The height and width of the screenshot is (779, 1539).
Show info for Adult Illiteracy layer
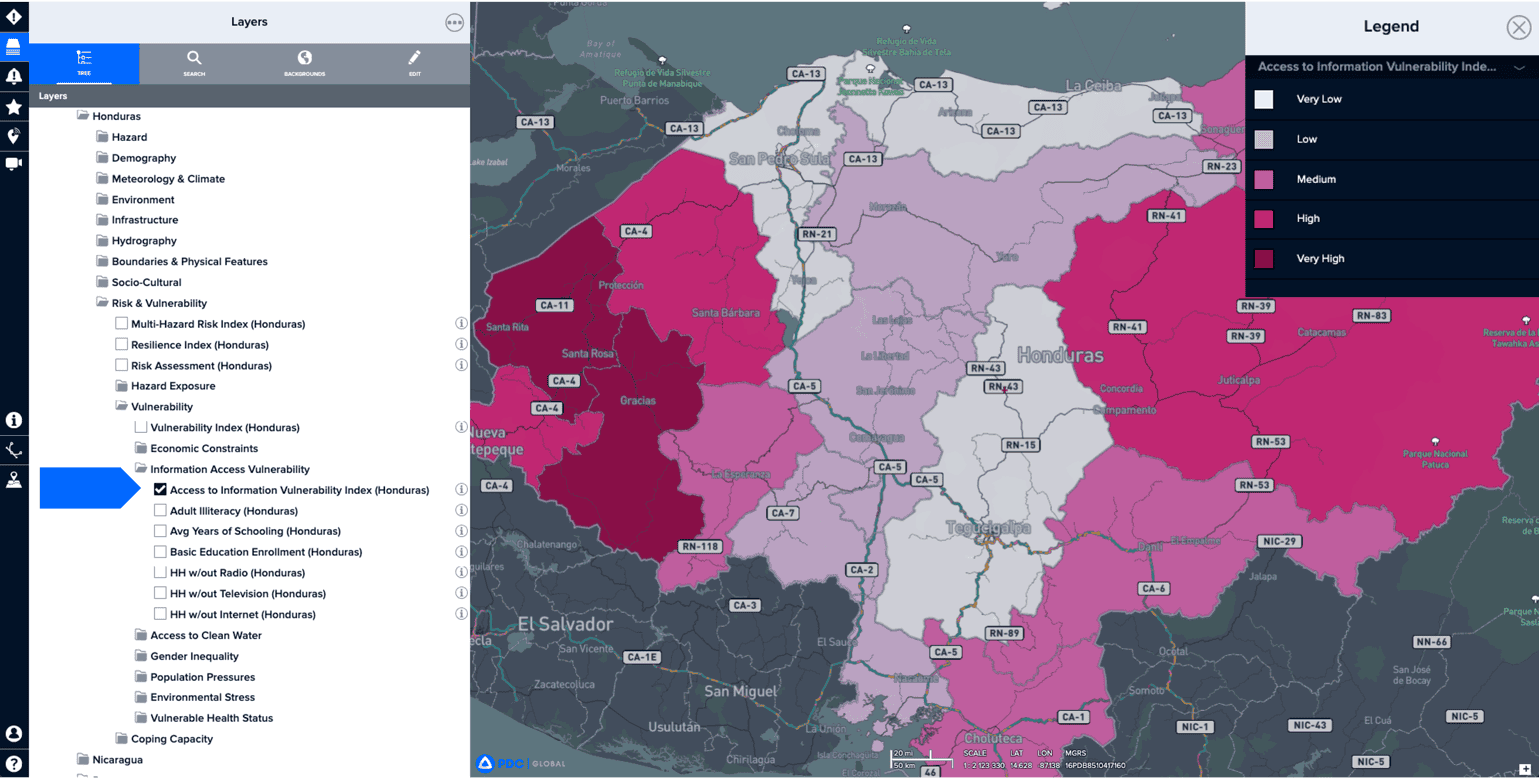point(461,511)
